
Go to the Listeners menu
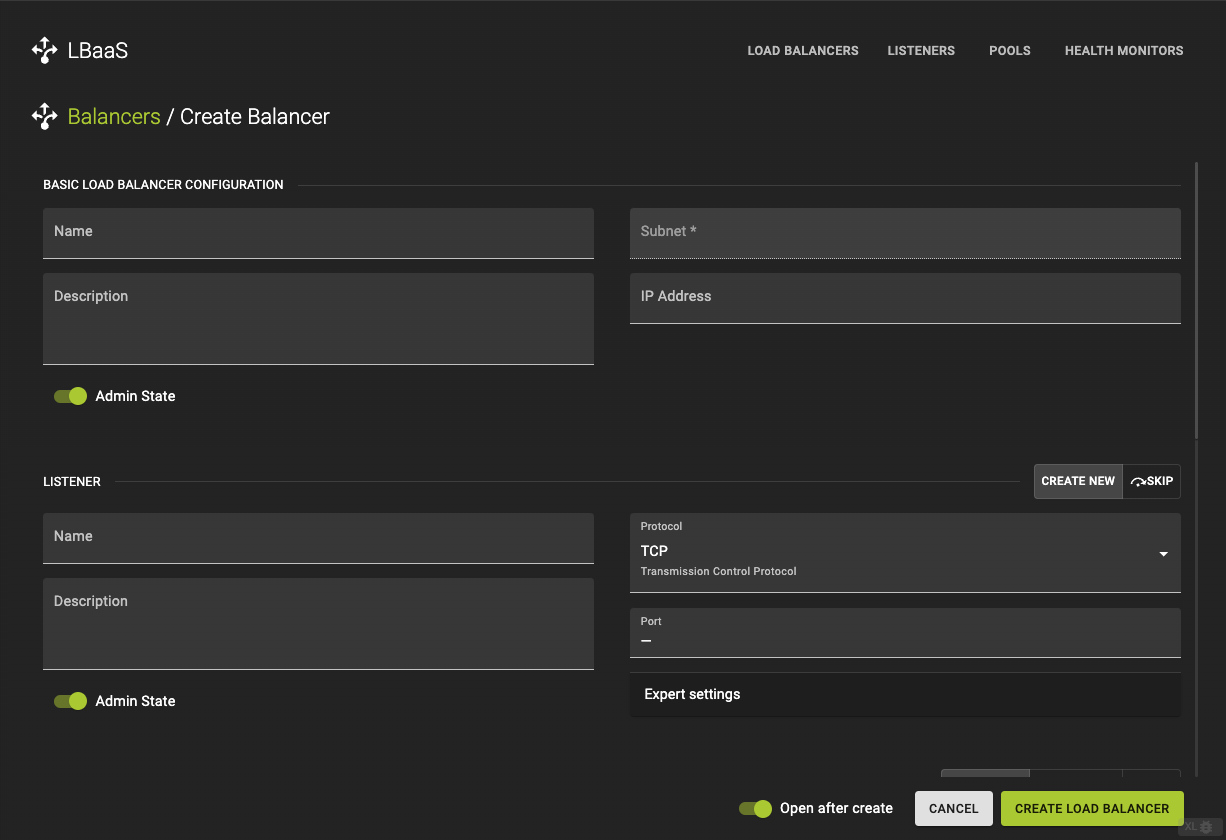click(x=921, y=51)
